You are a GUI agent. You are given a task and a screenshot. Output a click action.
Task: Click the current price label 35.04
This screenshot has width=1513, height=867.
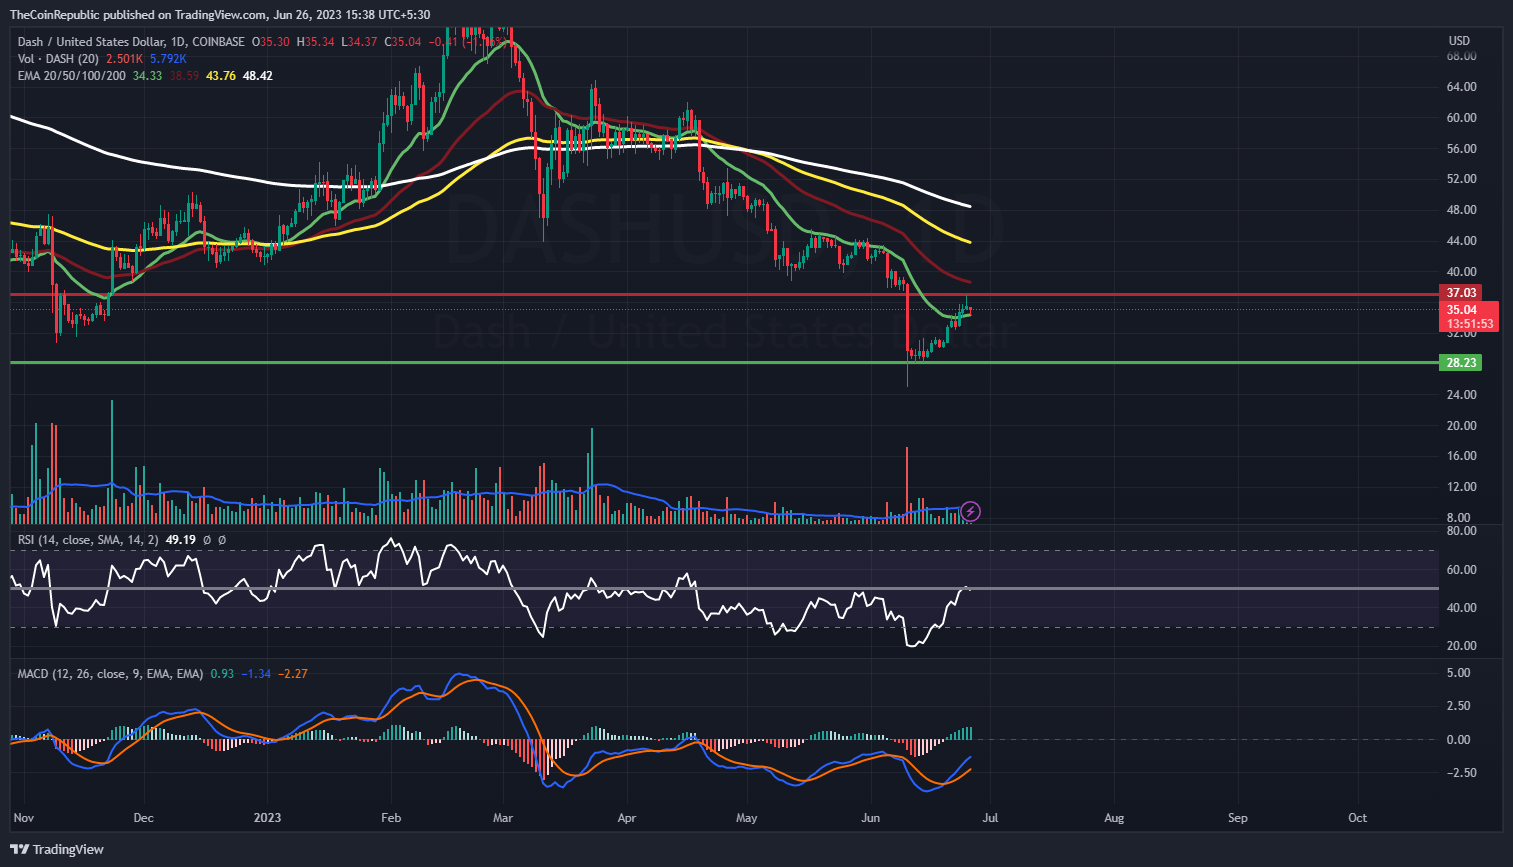tap(1461, 310)
